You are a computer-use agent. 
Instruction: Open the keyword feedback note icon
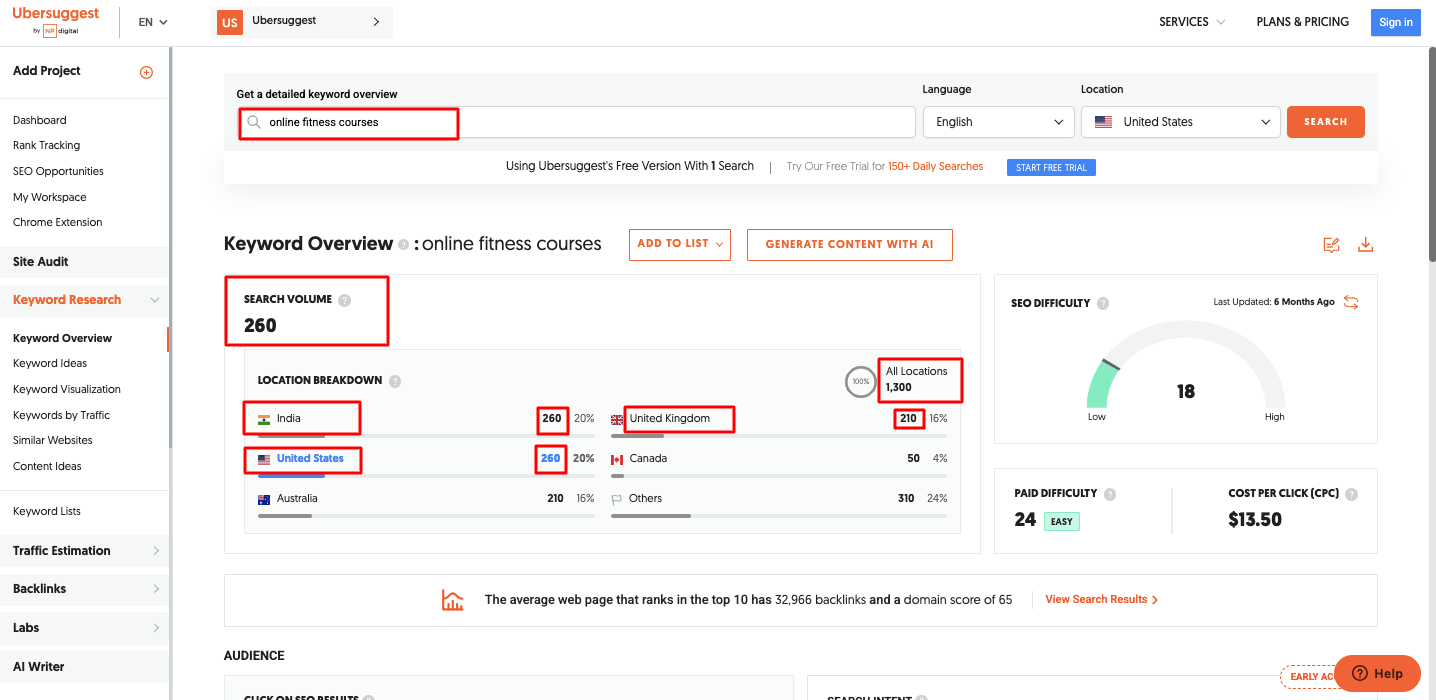click(x=1331, y=245)
